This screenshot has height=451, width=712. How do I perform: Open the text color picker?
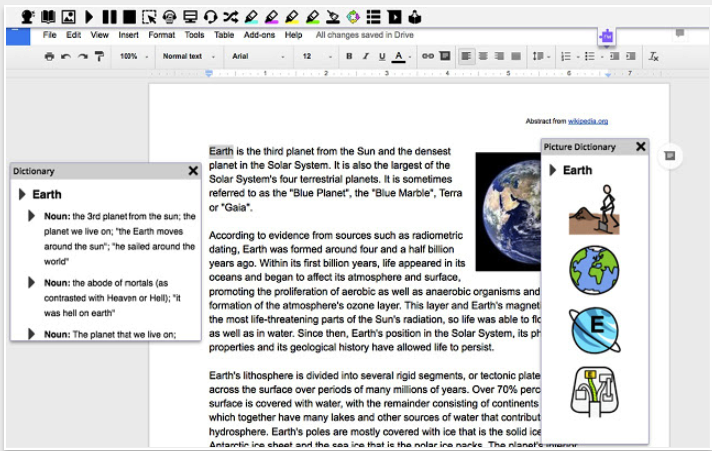pos(399,57)
